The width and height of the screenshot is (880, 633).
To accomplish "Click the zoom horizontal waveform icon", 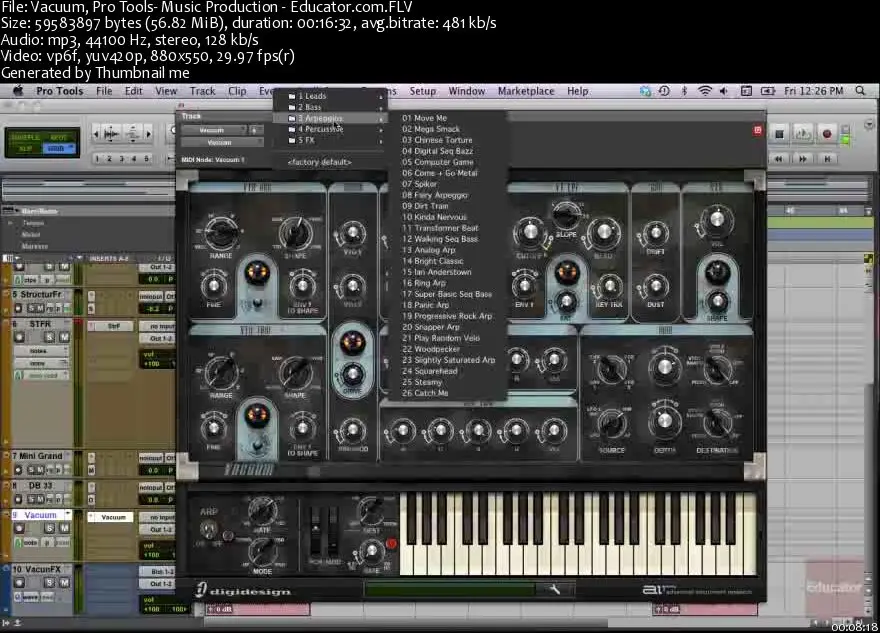I will (112, 134).
